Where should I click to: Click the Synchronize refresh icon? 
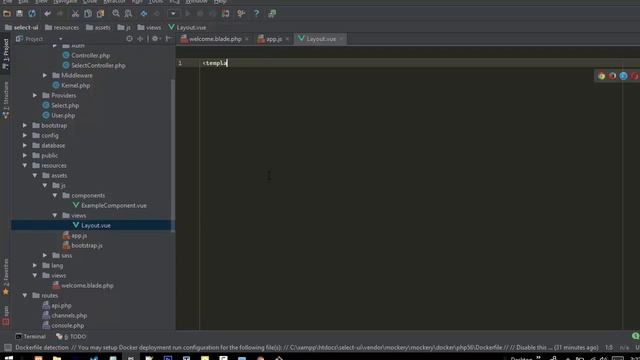tap(32, 13)
